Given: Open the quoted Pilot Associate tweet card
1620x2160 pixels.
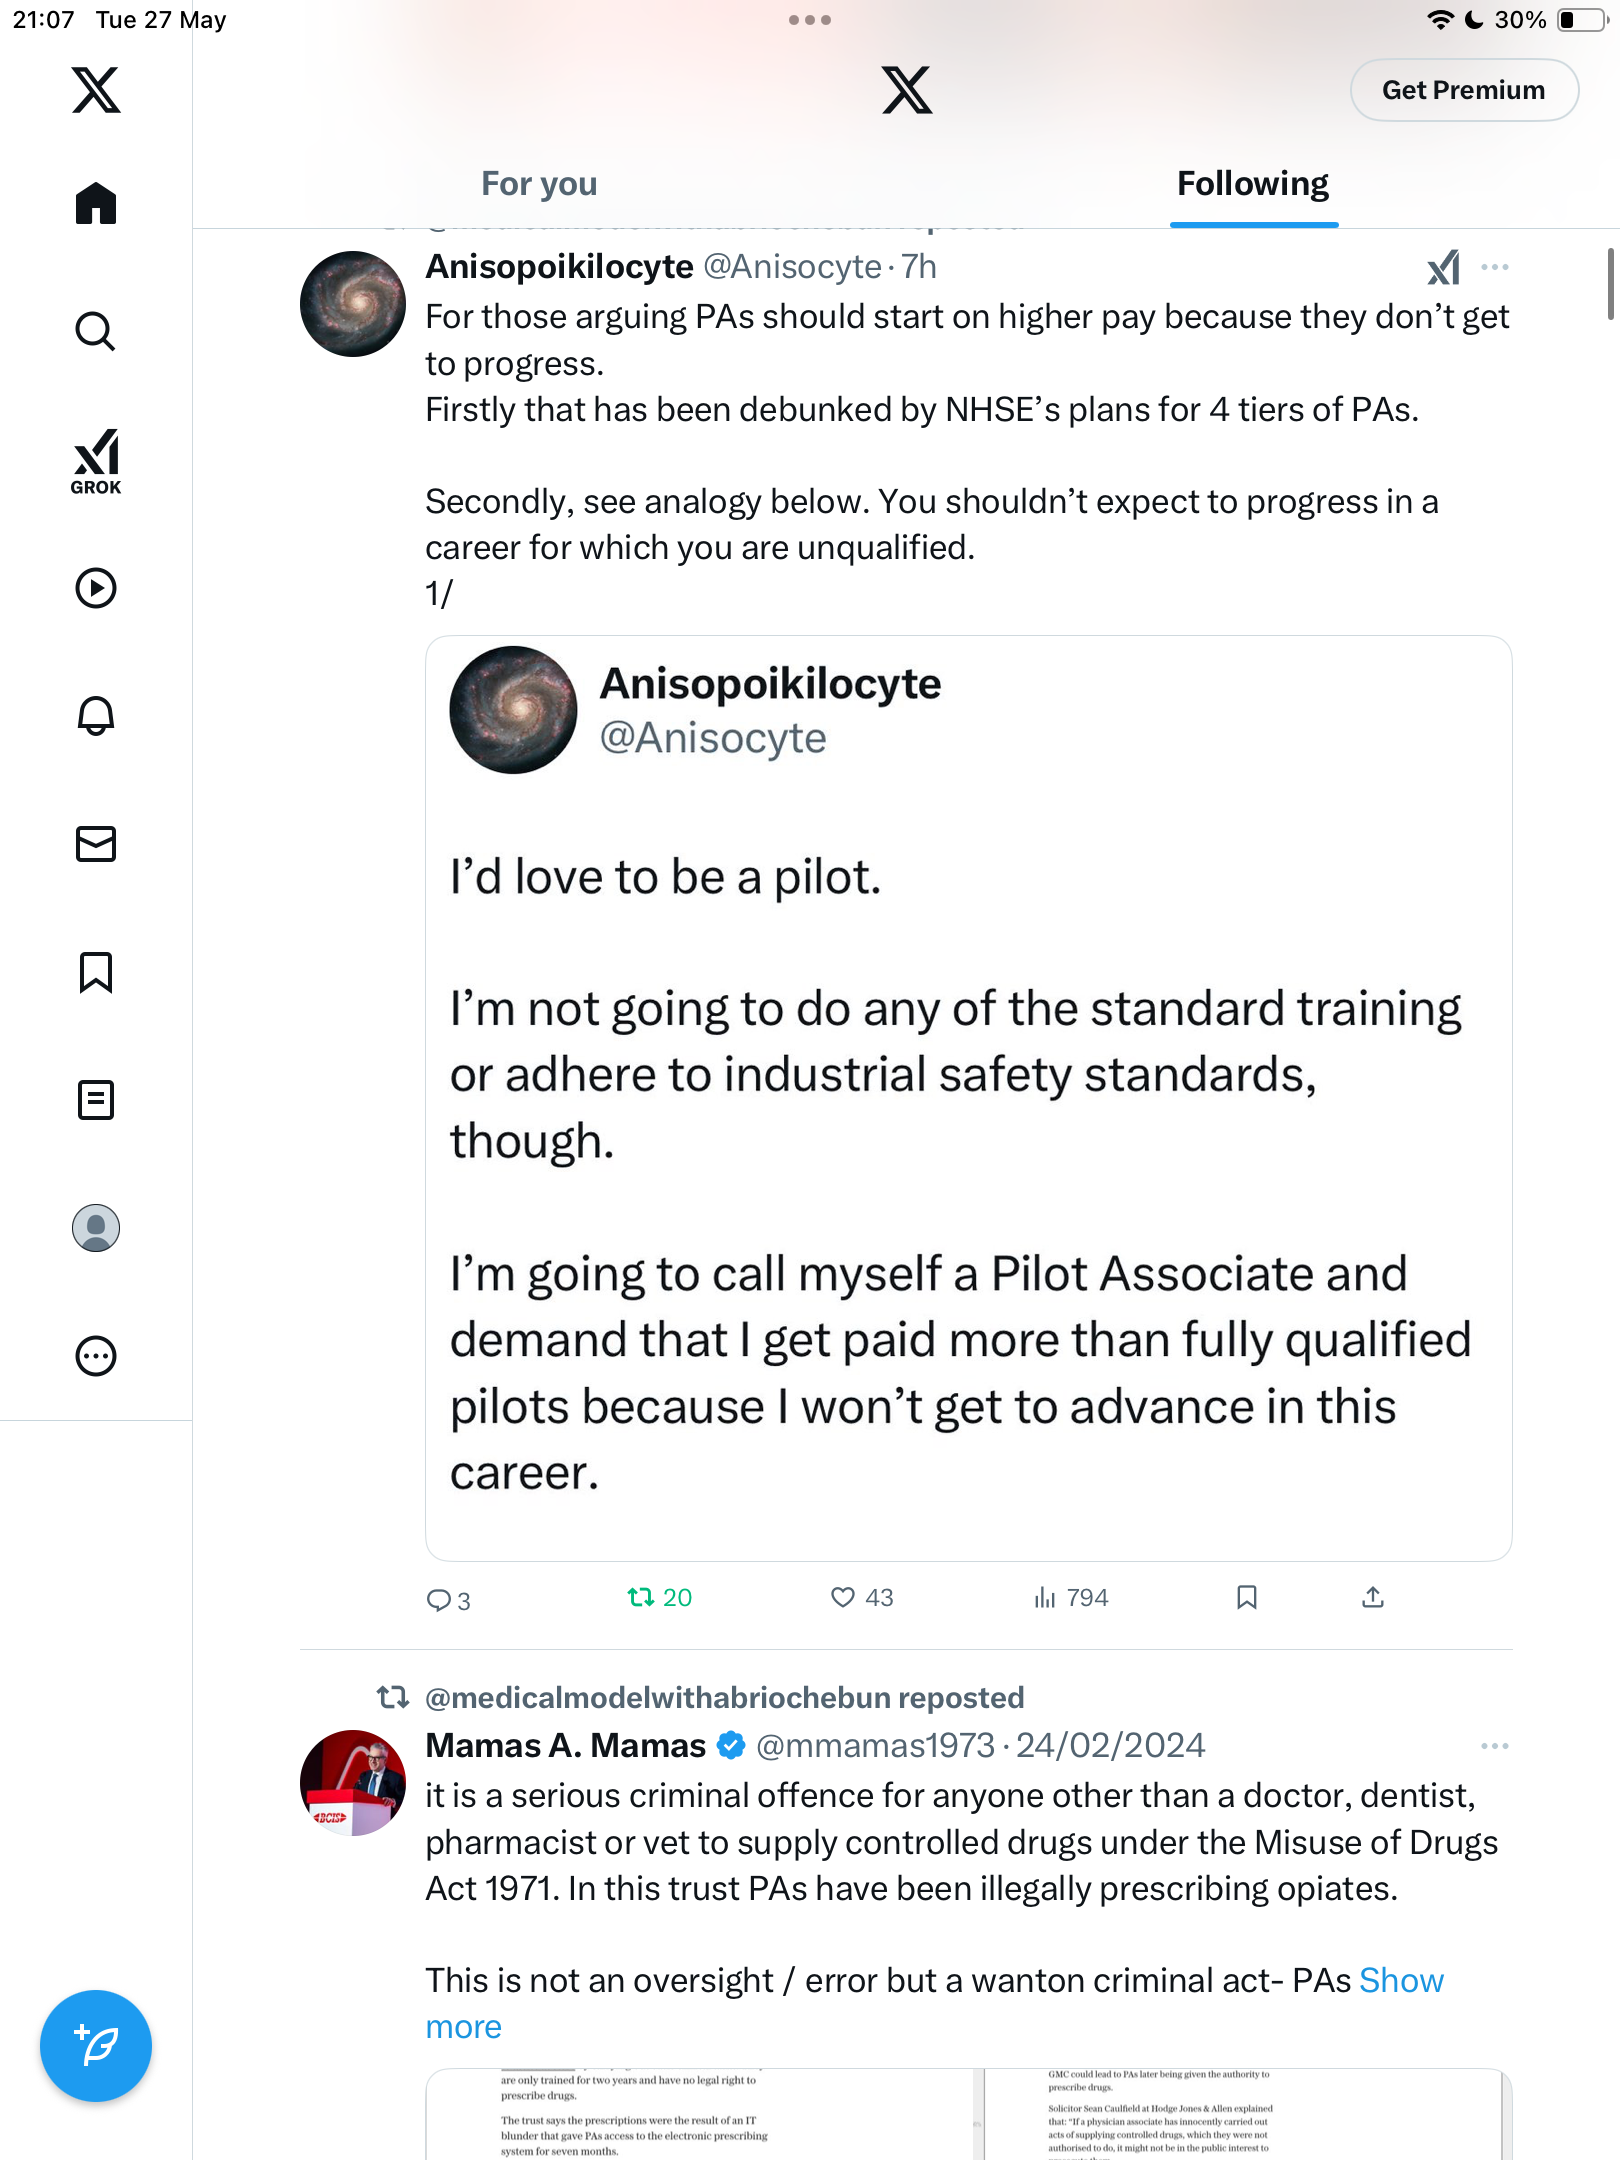Looking at the screenshot, I should tap(968, 1098).
